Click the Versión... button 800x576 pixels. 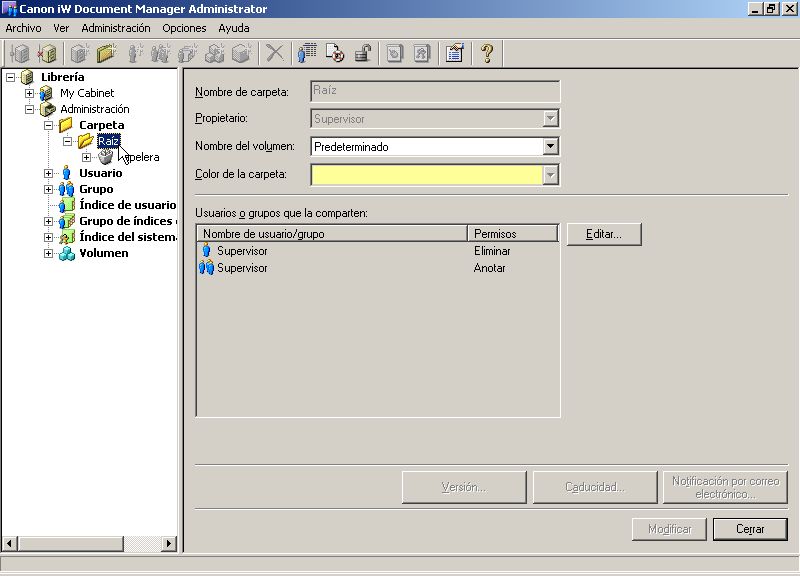pos(464,487)
